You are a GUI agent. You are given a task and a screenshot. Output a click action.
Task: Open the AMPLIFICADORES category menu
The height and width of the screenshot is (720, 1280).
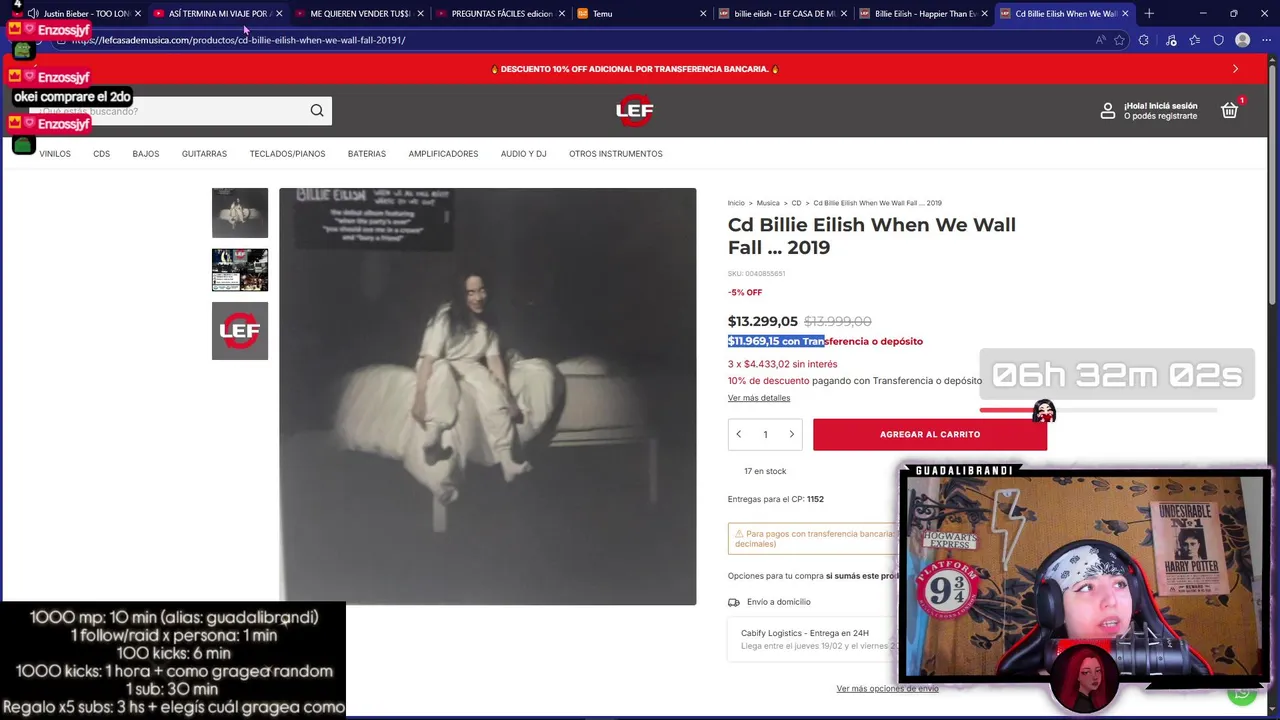point(443,154)
